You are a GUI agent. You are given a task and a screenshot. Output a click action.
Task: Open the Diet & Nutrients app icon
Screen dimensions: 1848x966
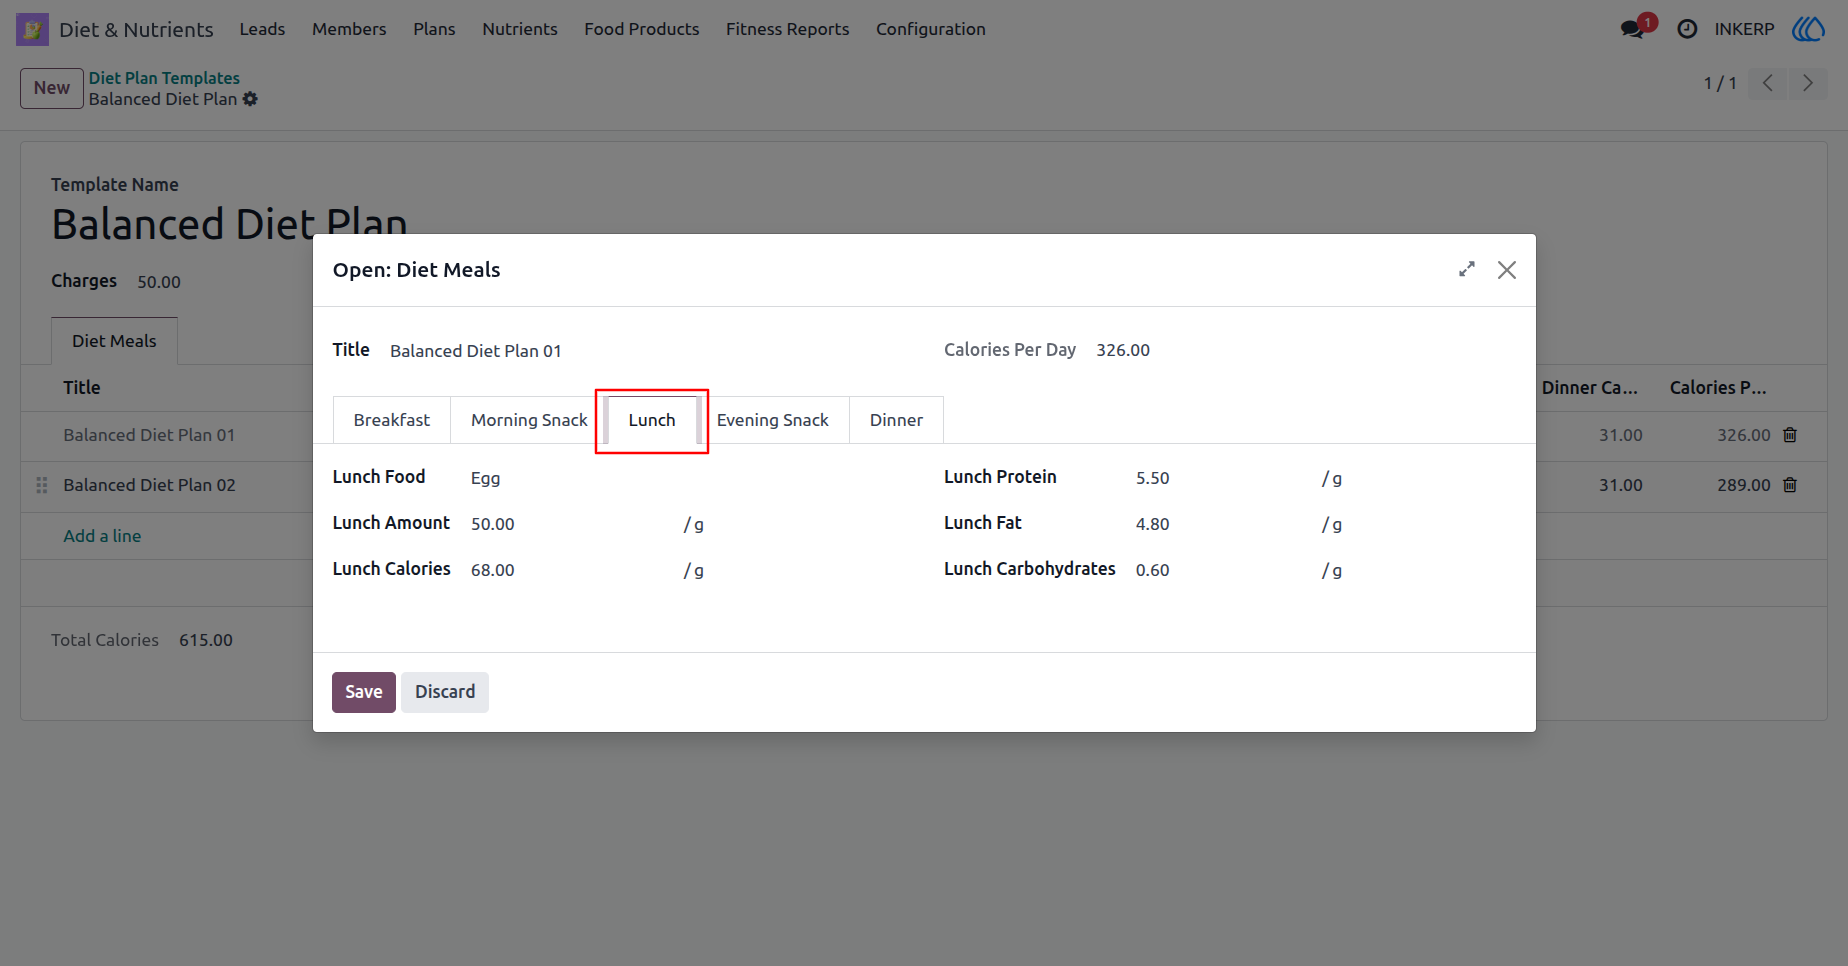pyautogui.click(x=32, y=29)
